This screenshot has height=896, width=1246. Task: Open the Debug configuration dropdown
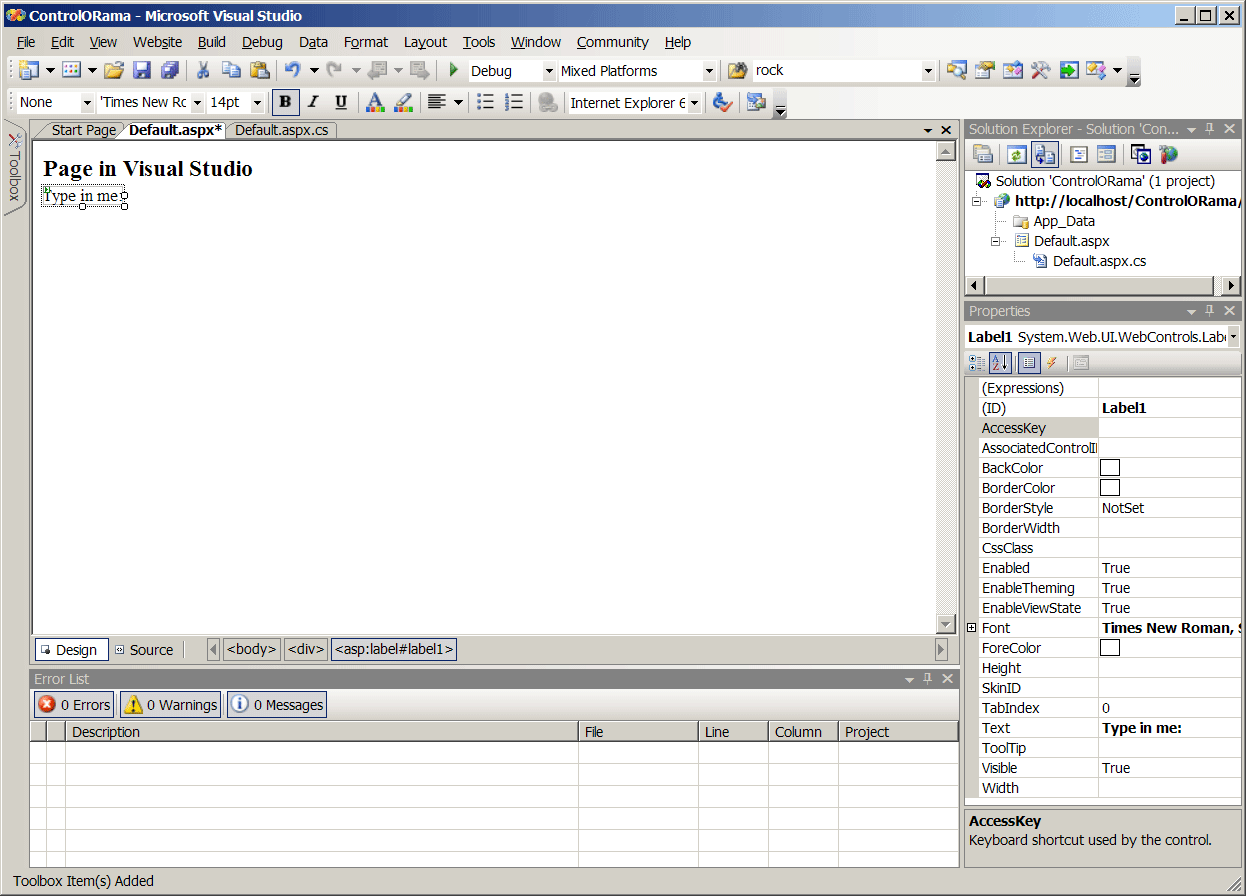(549, 71)
